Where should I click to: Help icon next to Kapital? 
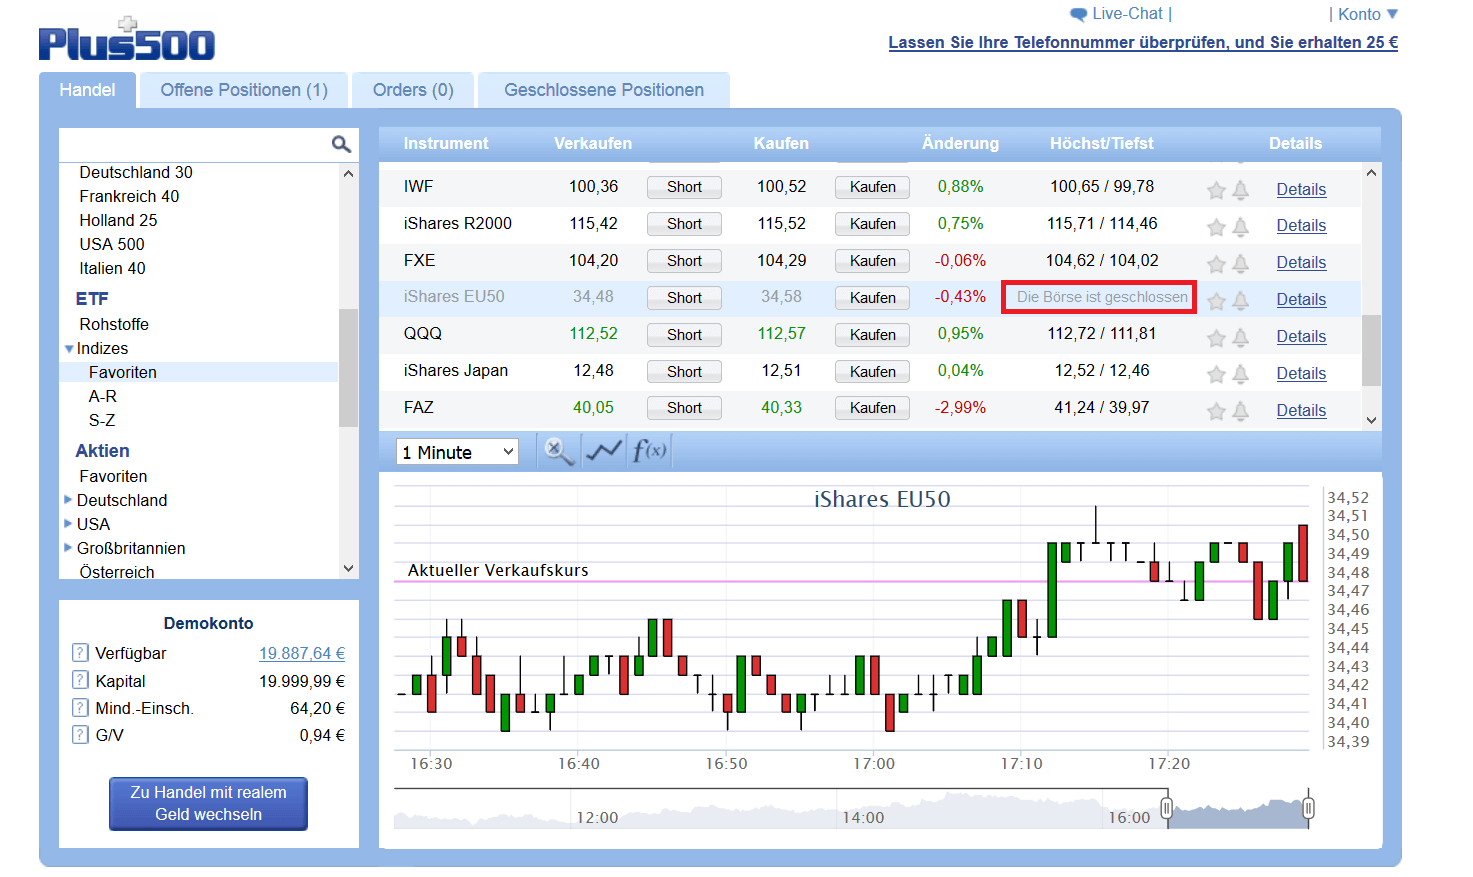[80, 680]
